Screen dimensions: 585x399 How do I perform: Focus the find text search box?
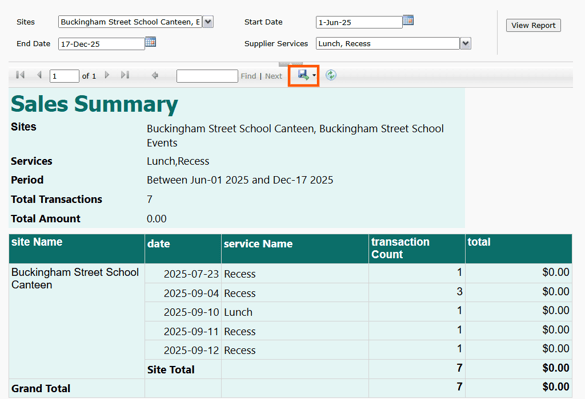[207, 76]
